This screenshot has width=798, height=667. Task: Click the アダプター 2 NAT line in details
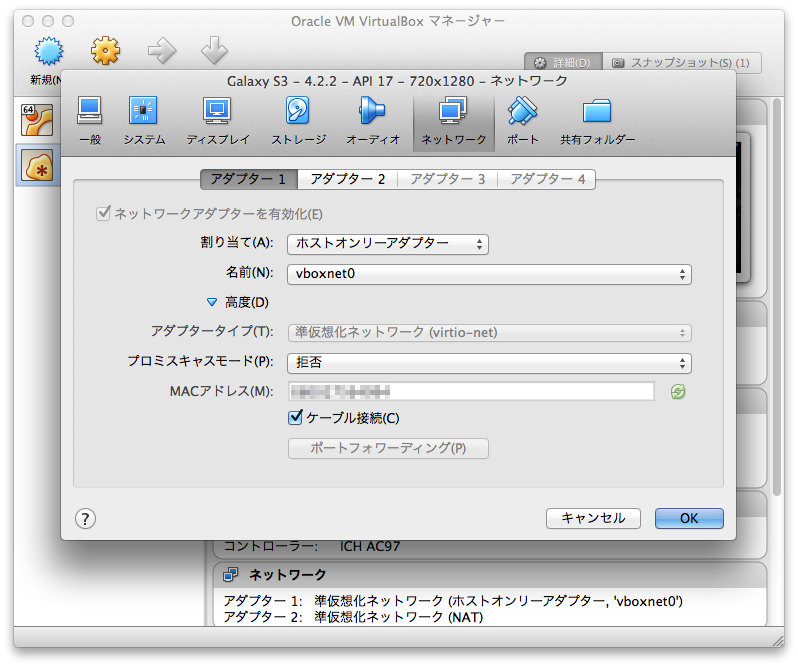coord(353,617)
